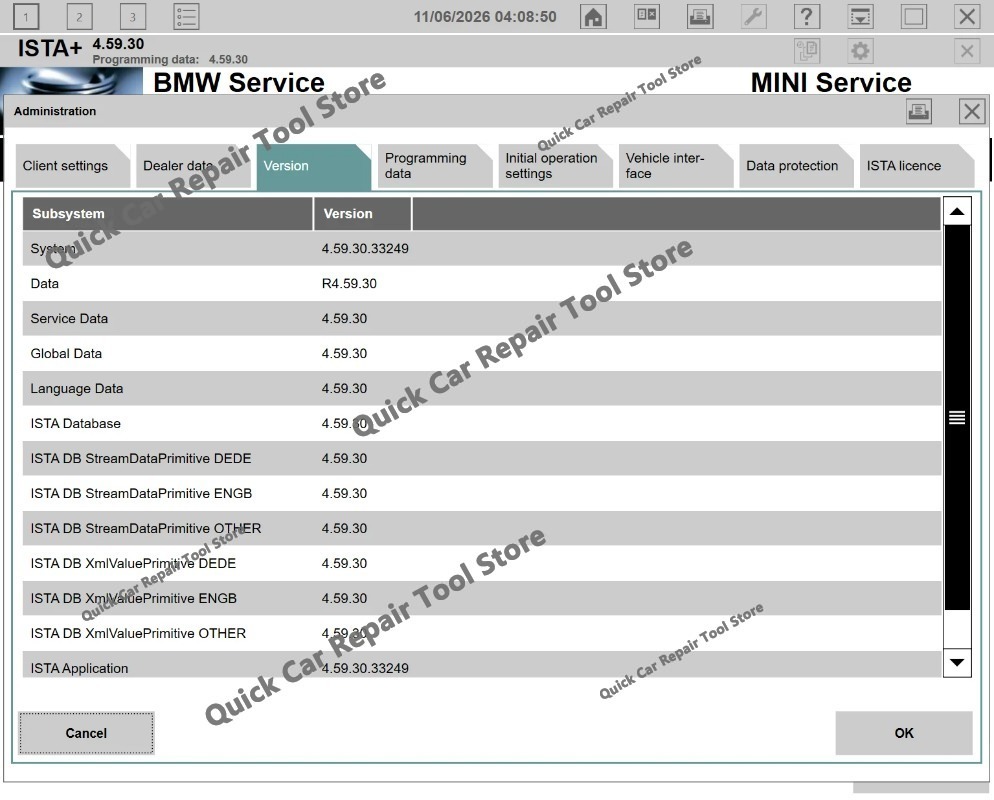
Task: Switch to the Dealer data tab
Action: tap(193, 166)
